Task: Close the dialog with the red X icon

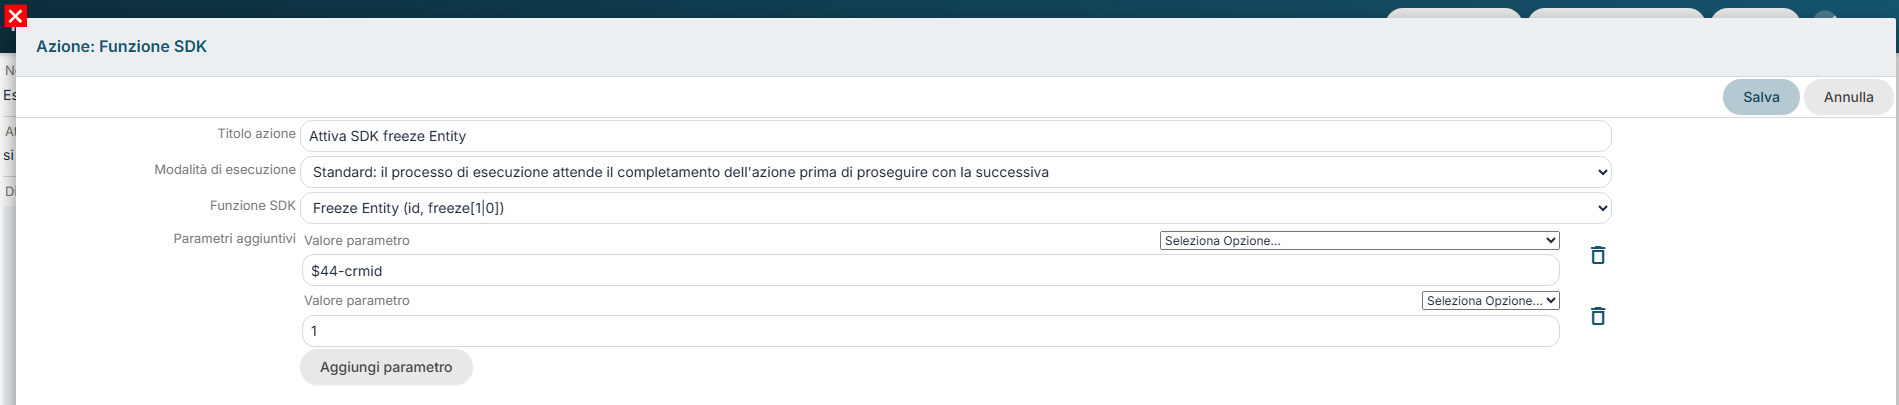Action: point(15,15)
